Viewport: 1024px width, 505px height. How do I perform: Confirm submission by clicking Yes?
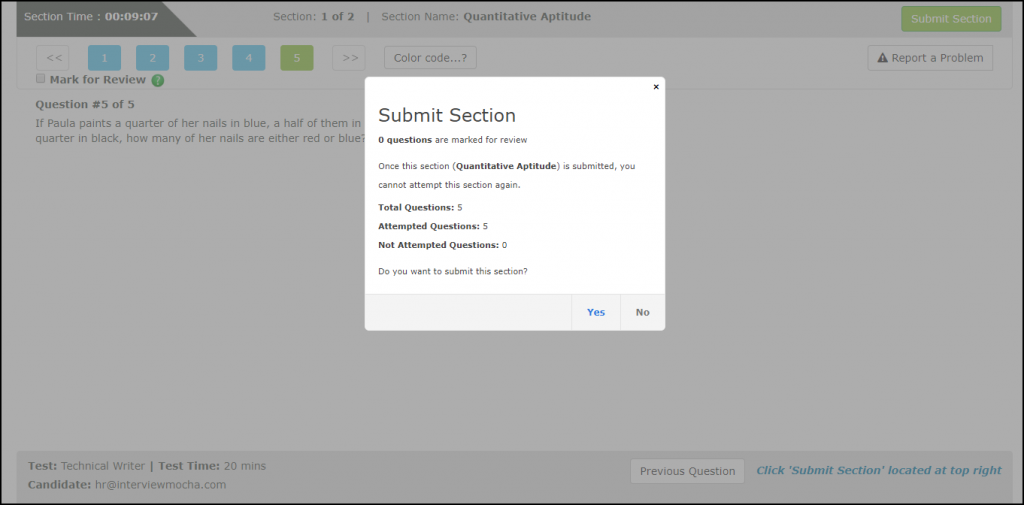[x=596, y=312]
